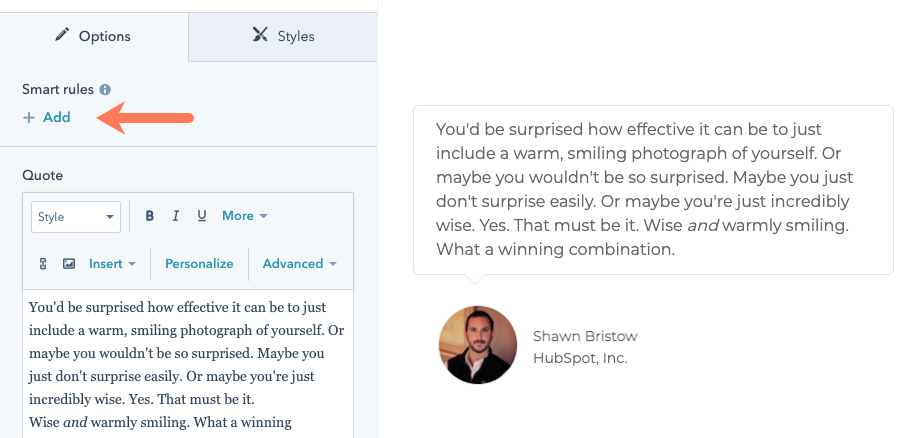Expand the More formatting dropdown
907x438 pixels.
245,216
